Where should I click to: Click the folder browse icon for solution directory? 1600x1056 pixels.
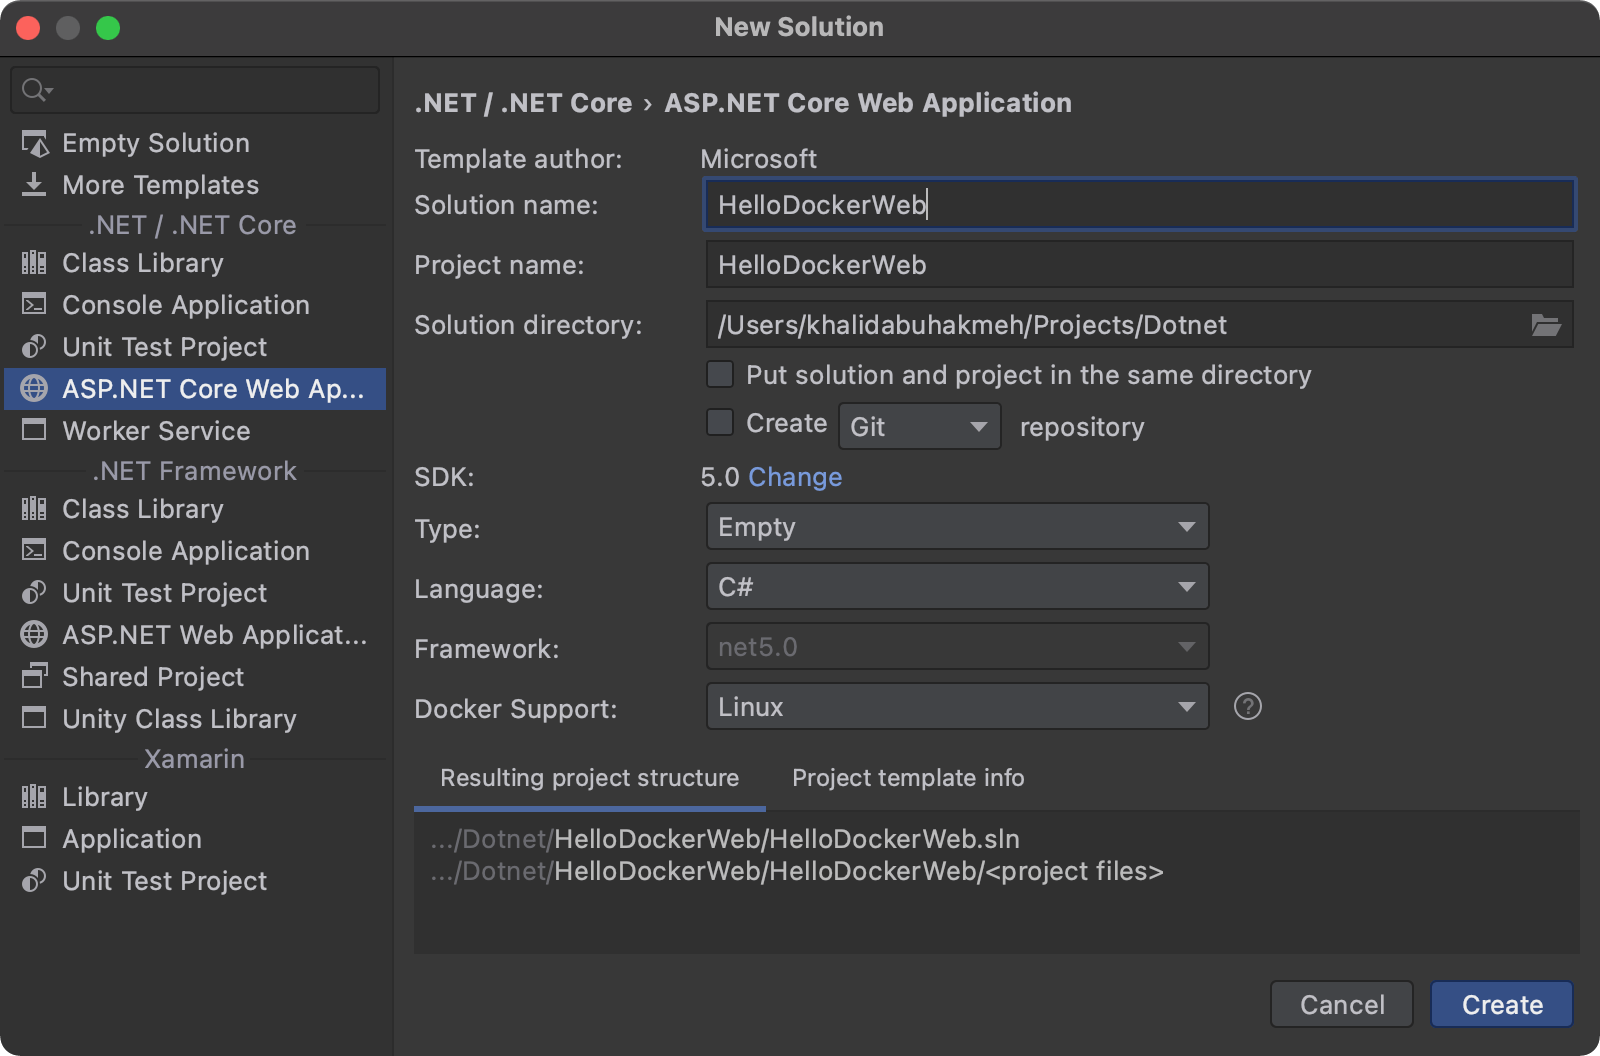point(1545,325)
